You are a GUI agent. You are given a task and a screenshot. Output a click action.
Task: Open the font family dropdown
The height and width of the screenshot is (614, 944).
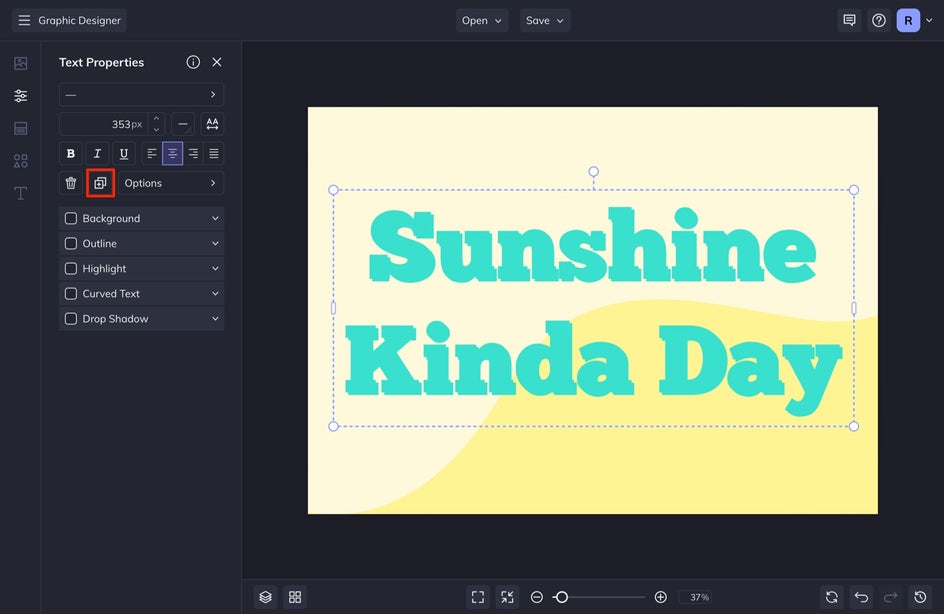(141, 95)
